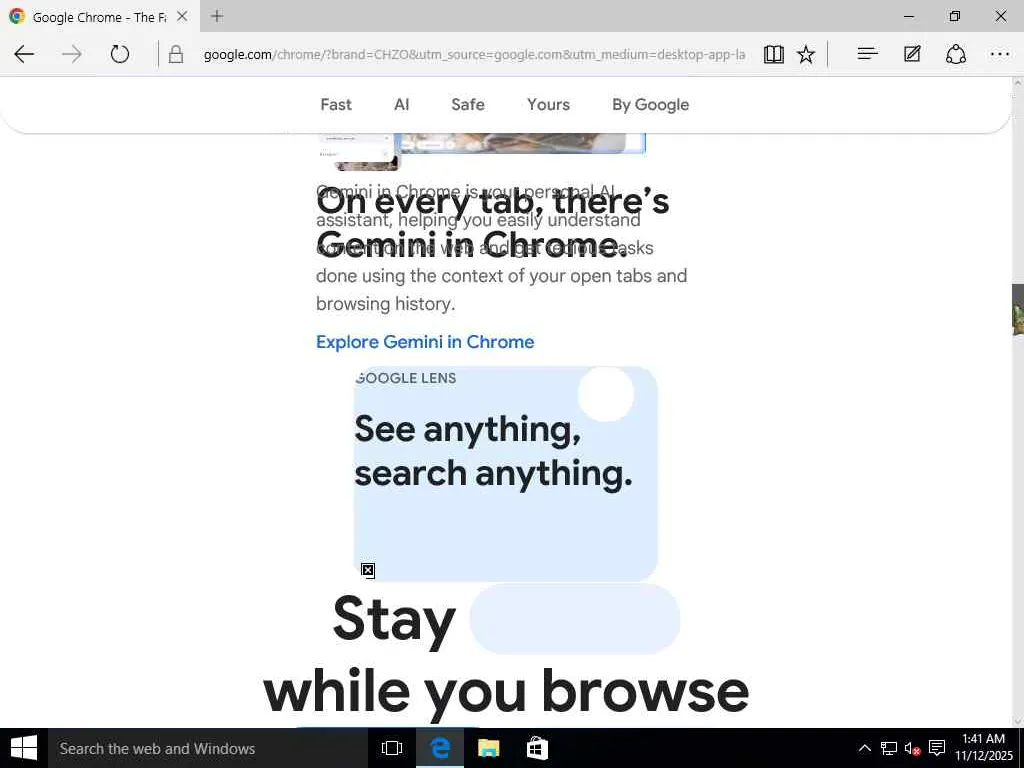Click the Edge icon on taskbar
The height and width of the screenshot is (768, 1024).
440,748
